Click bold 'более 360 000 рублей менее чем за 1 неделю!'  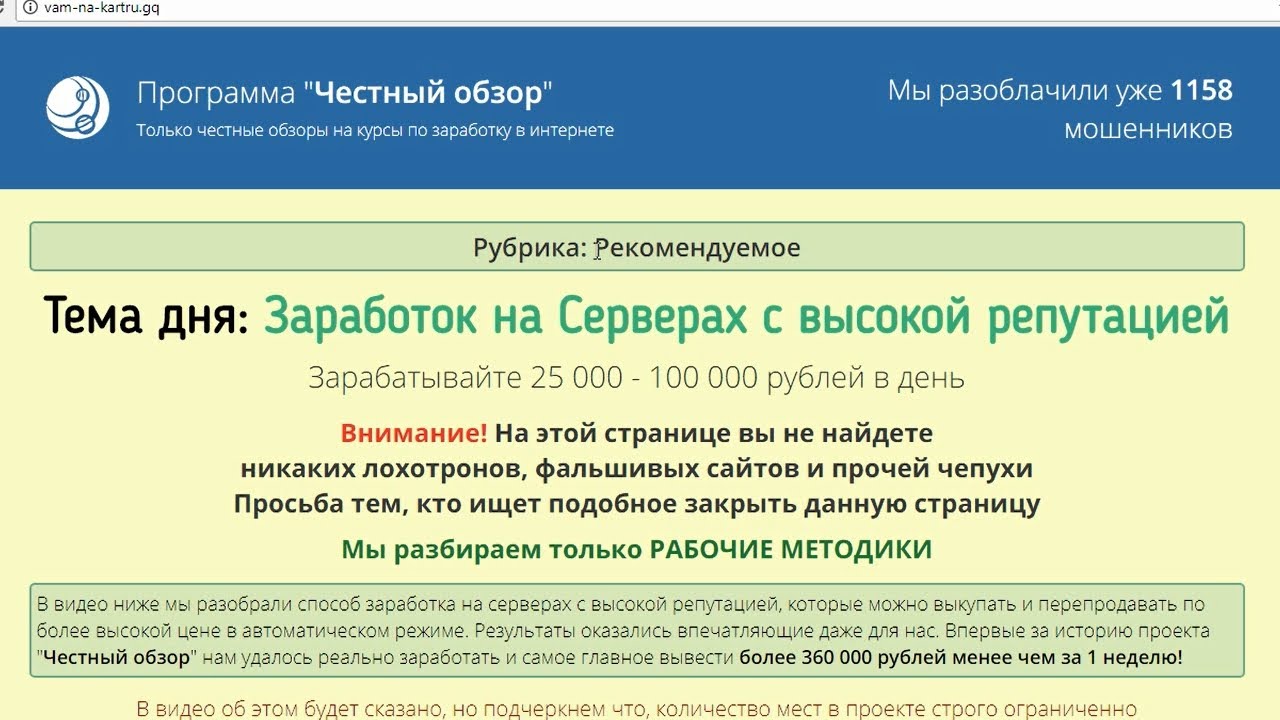(x=961, y=658)
